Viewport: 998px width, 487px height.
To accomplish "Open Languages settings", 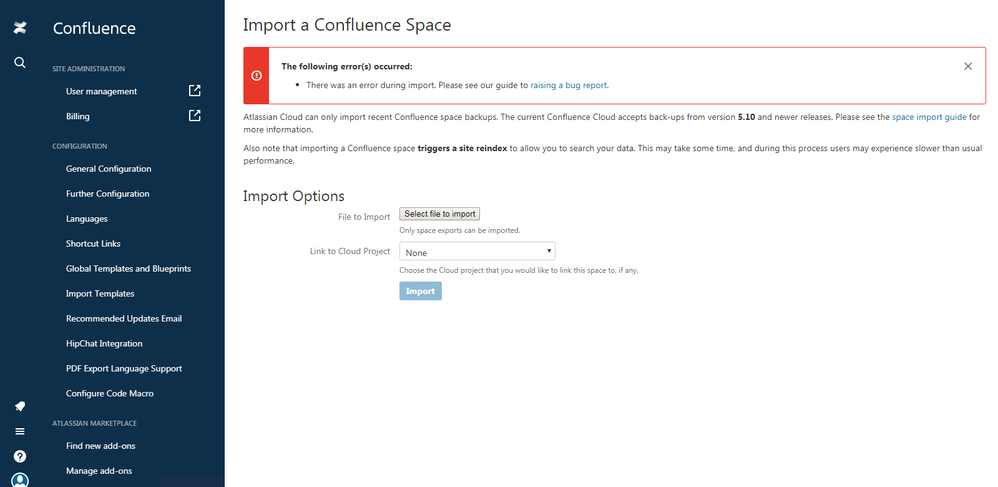I will 87,219.
